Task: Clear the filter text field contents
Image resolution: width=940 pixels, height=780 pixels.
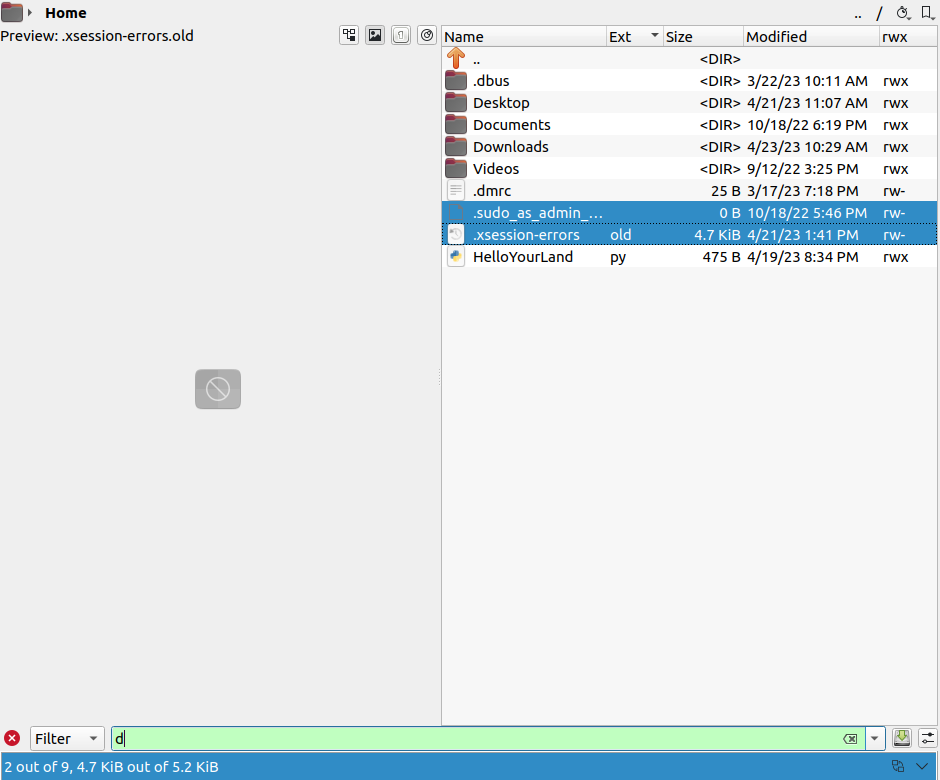Action: [850, 739]
